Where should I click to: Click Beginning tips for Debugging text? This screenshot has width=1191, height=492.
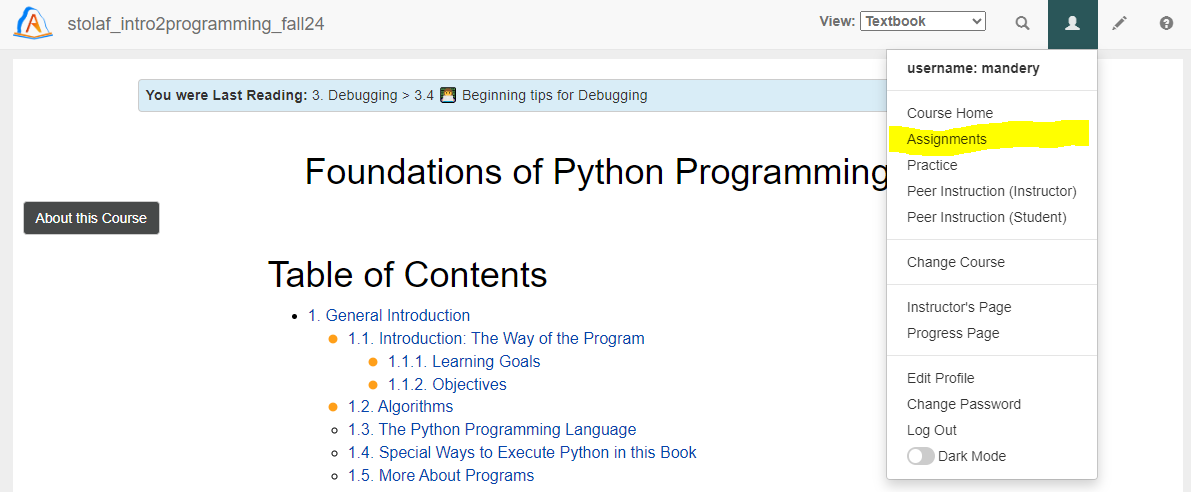click(554, 96)
